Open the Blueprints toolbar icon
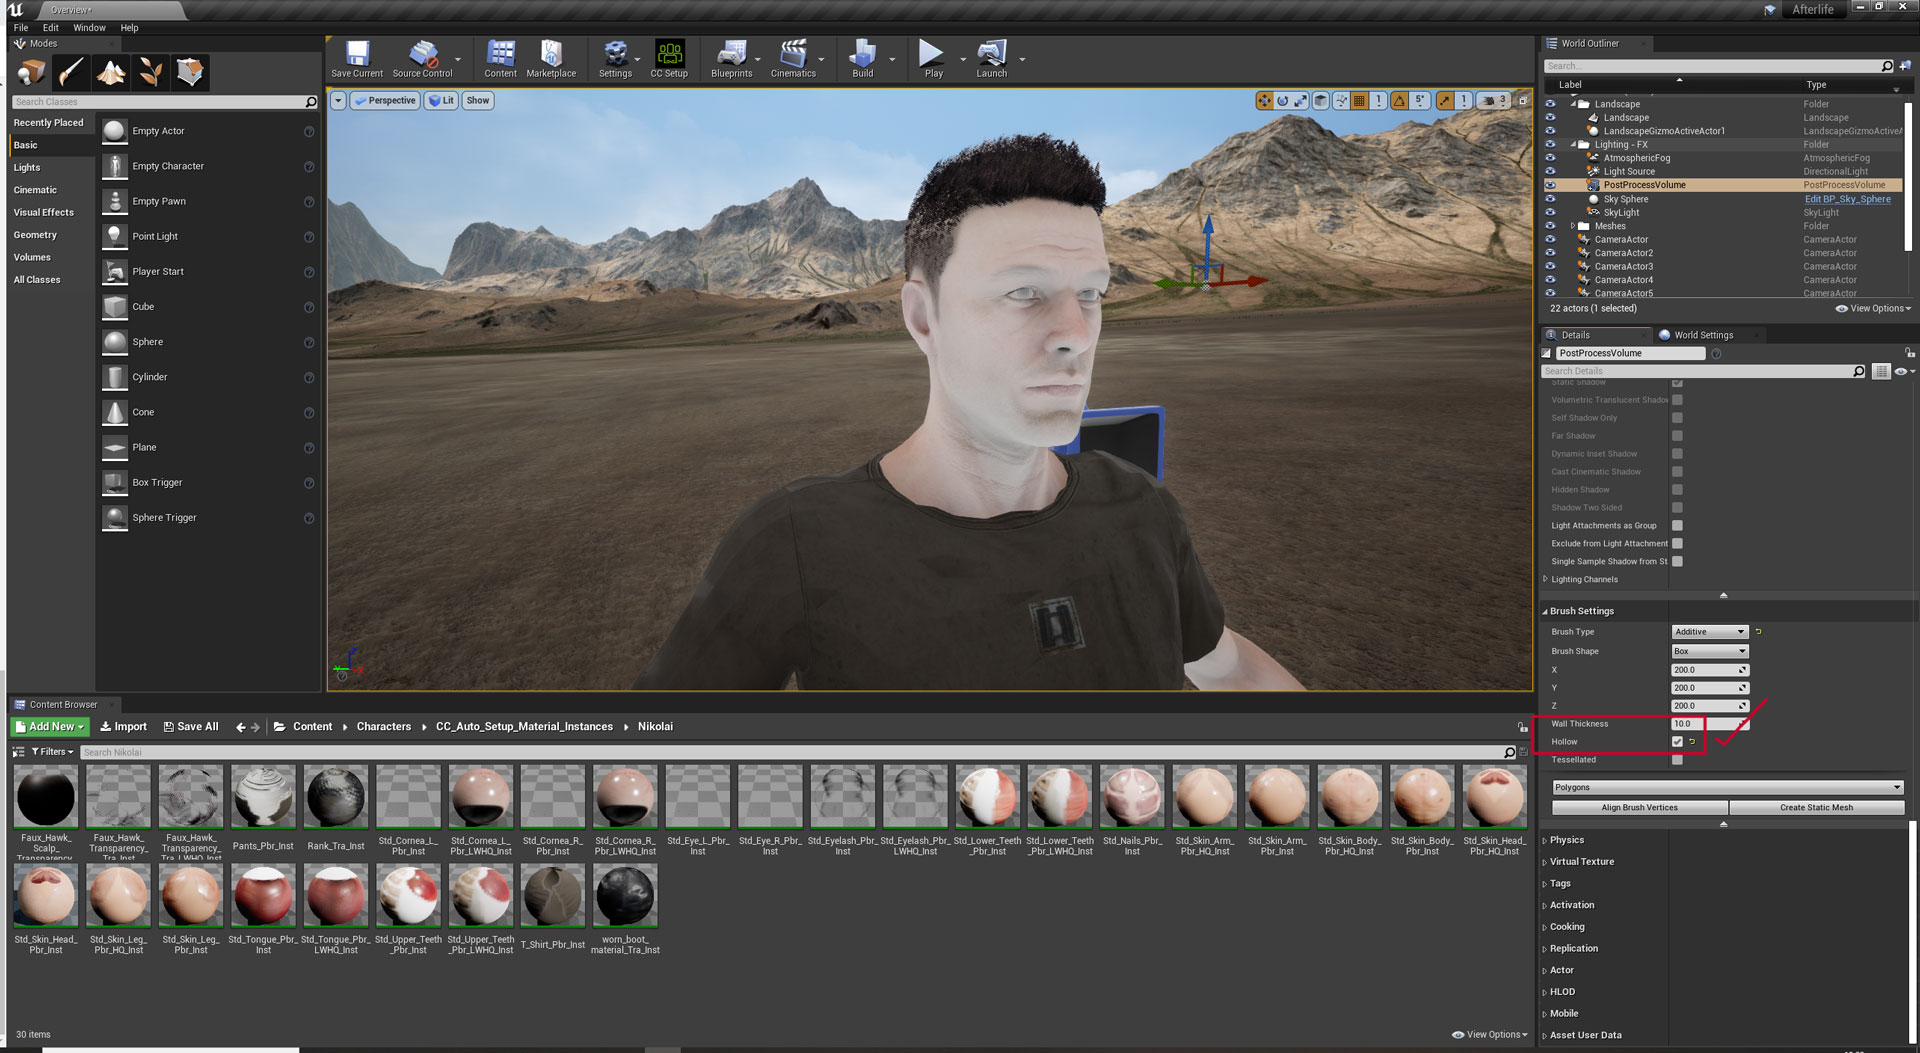The image size is (1920, 1053). (x=731, y=59)
